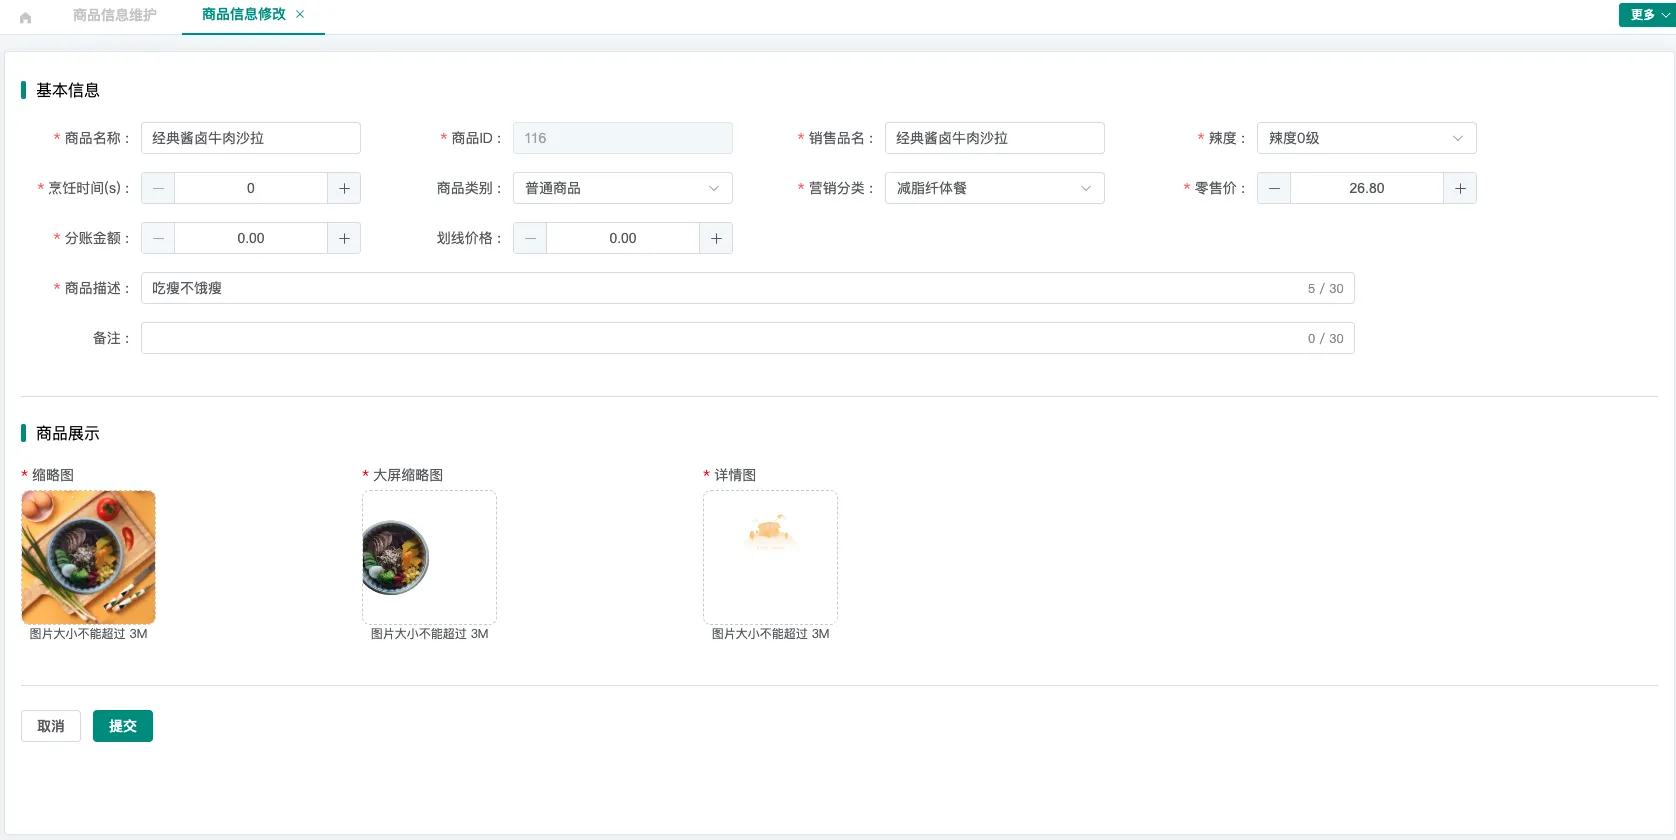
Task: Click the 烹饪时间 value field
Action: tap(251, 188)
